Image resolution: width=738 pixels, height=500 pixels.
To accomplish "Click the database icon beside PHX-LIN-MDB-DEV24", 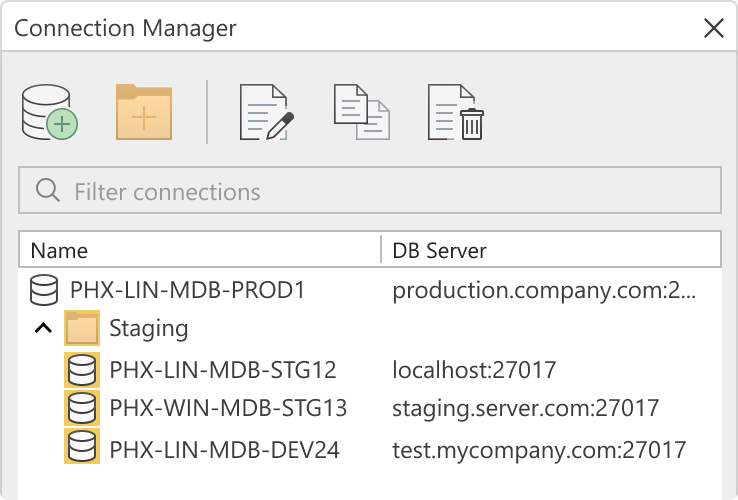I will pos(82,450).
